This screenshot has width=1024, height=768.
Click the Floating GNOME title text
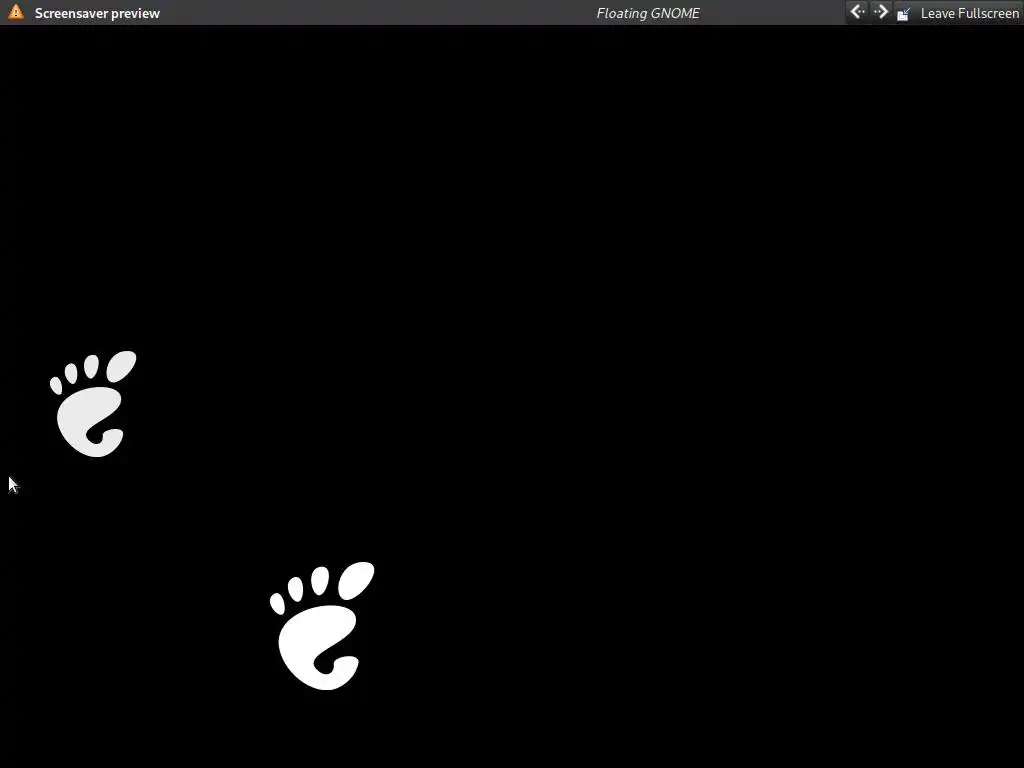pyautogui.click(x=648, y=13)
